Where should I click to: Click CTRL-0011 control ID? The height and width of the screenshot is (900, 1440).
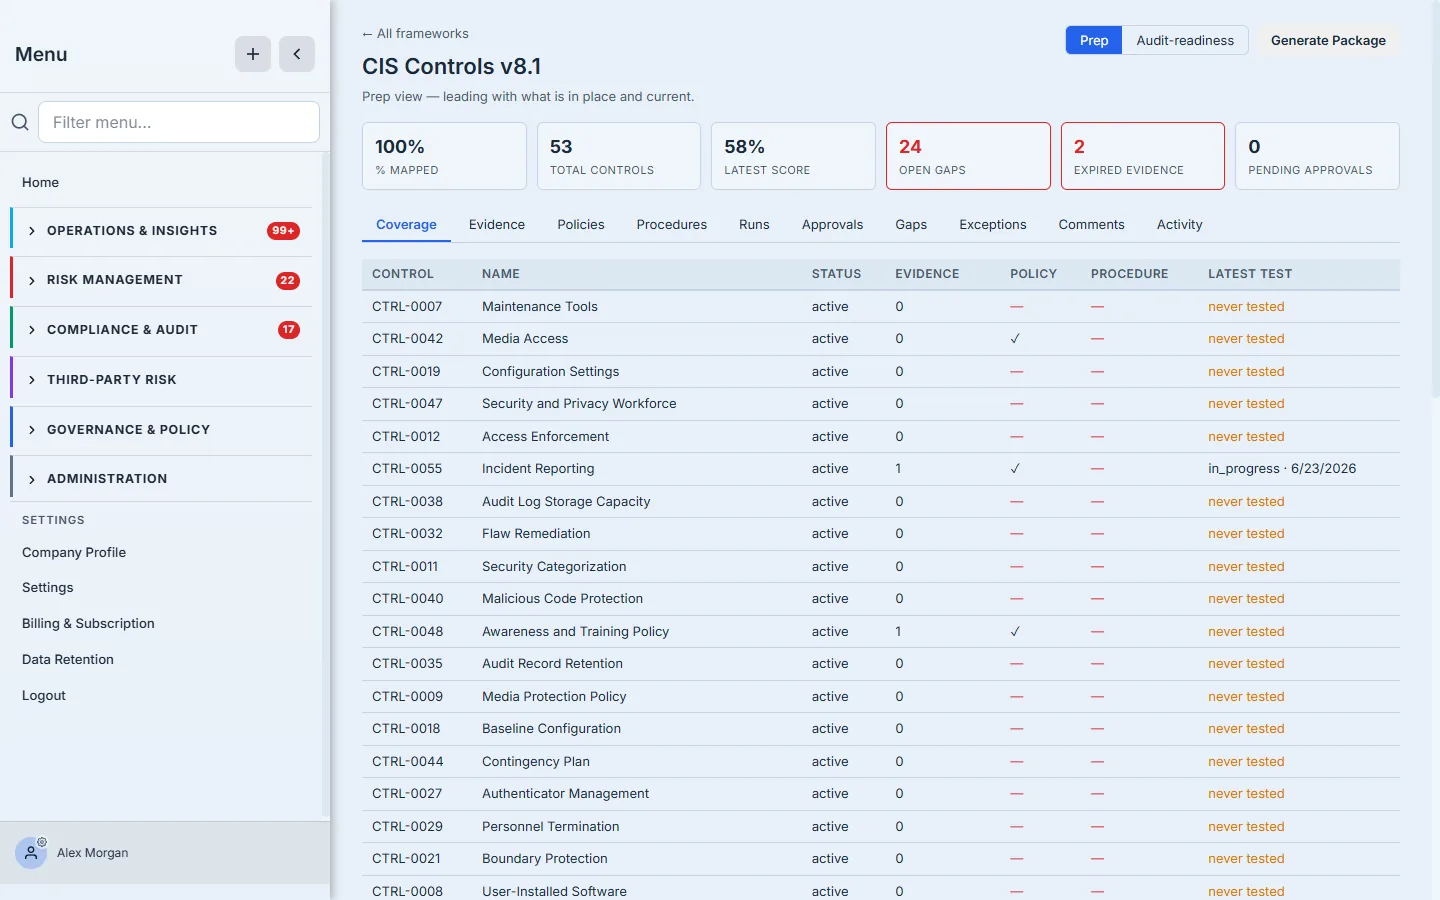click(405, 567)
